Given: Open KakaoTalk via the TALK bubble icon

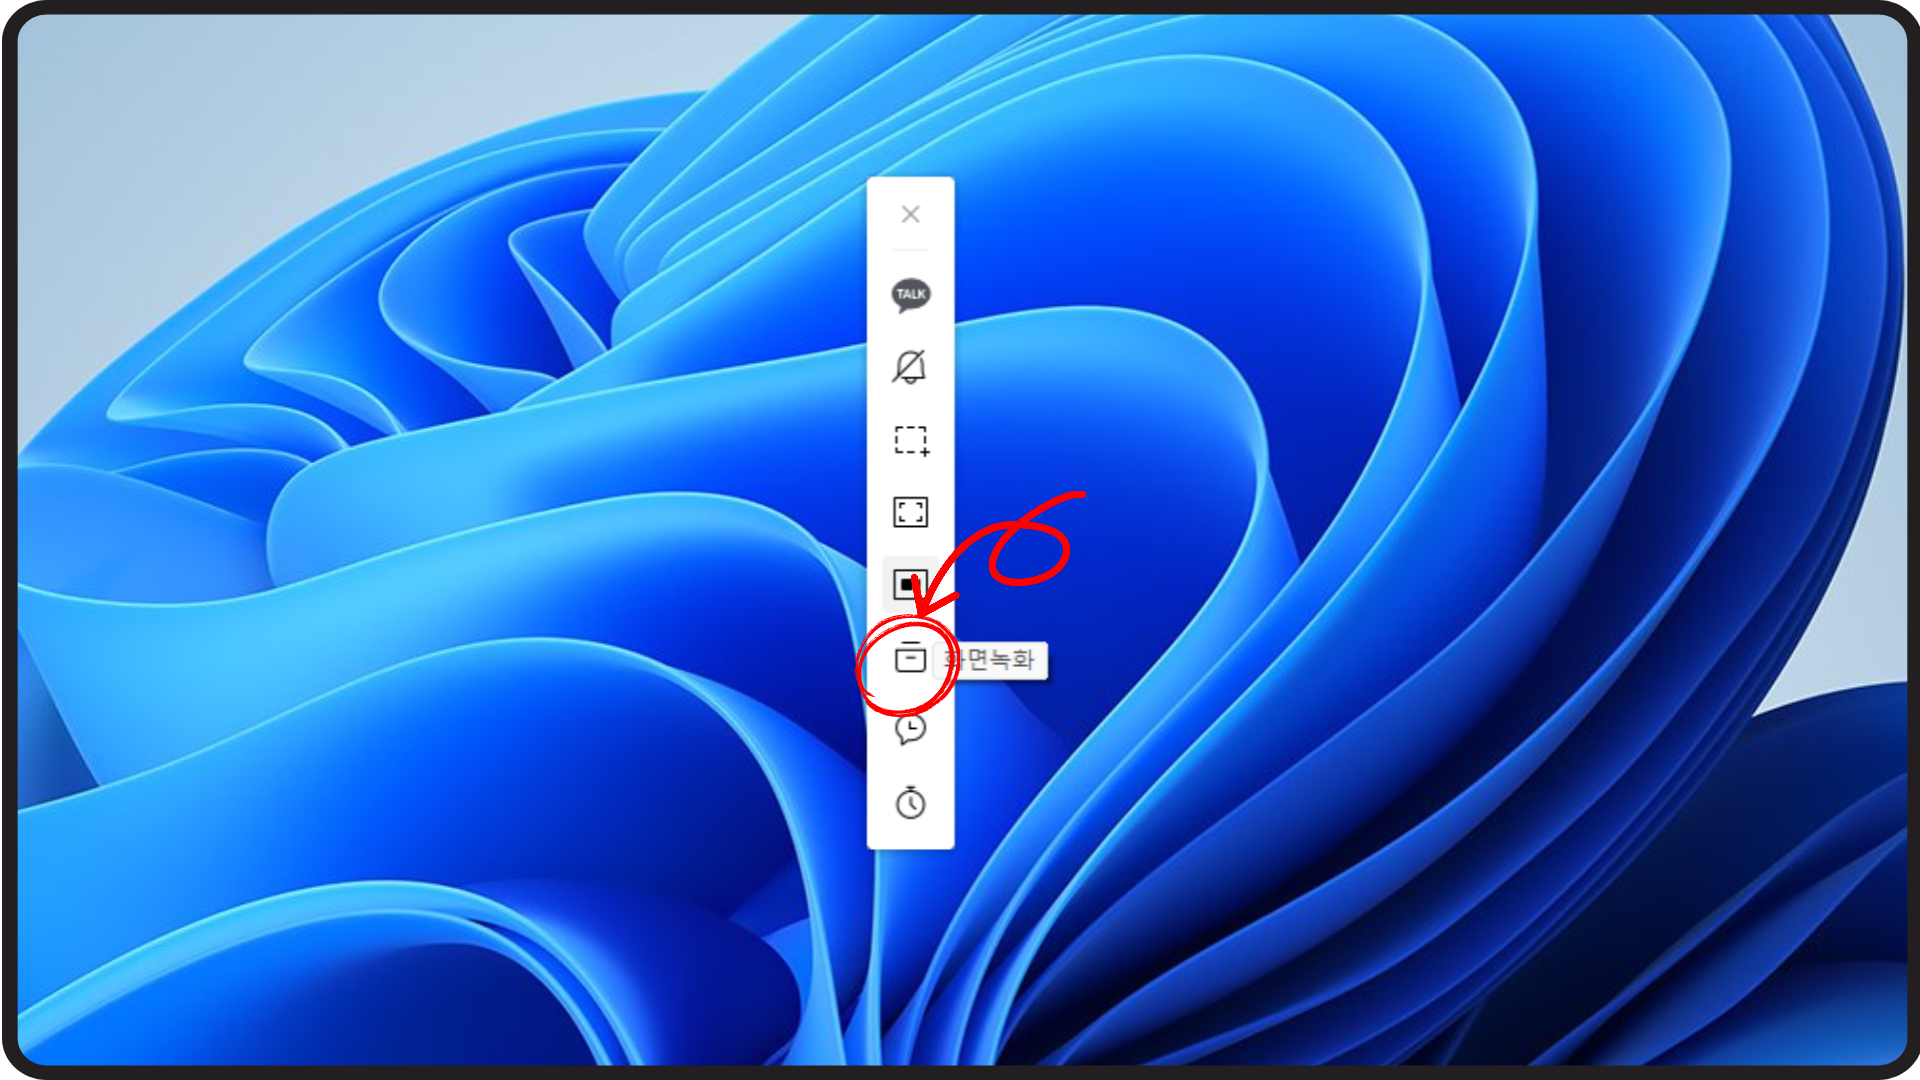Looking at the screenshot, I should pyautogui.click(x=910, y=294).
